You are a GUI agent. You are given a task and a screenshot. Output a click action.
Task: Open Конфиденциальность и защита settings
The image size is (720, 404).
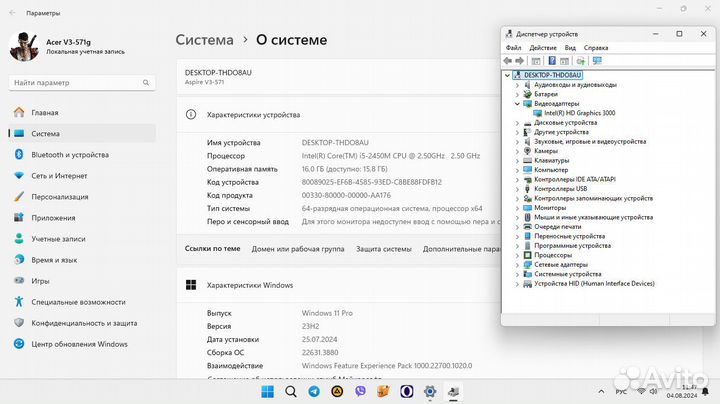[82, 323]
